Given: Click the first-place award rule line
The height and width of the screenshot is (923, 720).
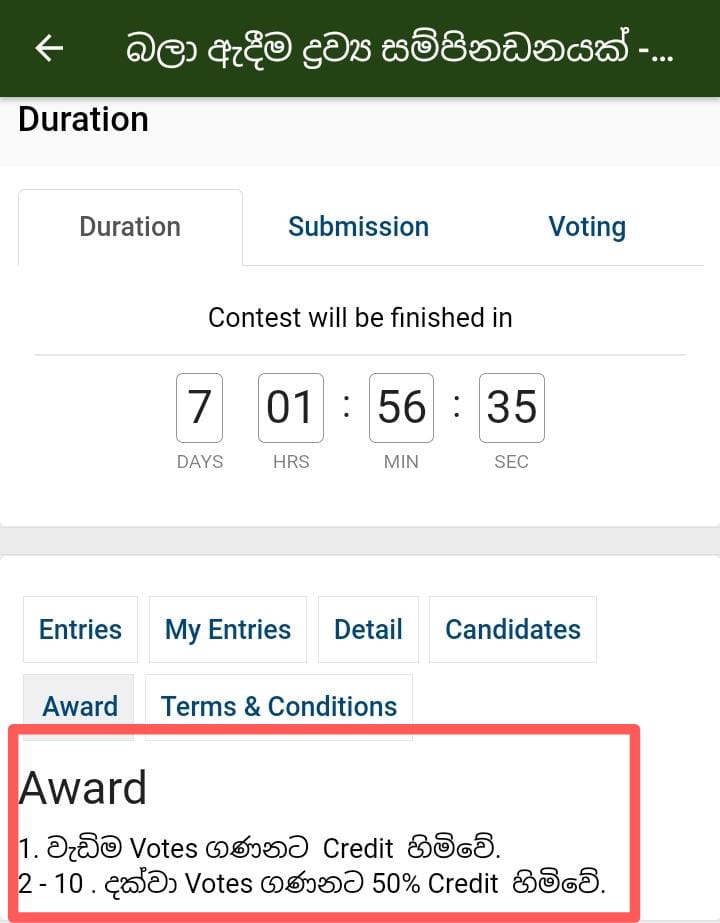Looking at the screenshot, I should point(260,848).
